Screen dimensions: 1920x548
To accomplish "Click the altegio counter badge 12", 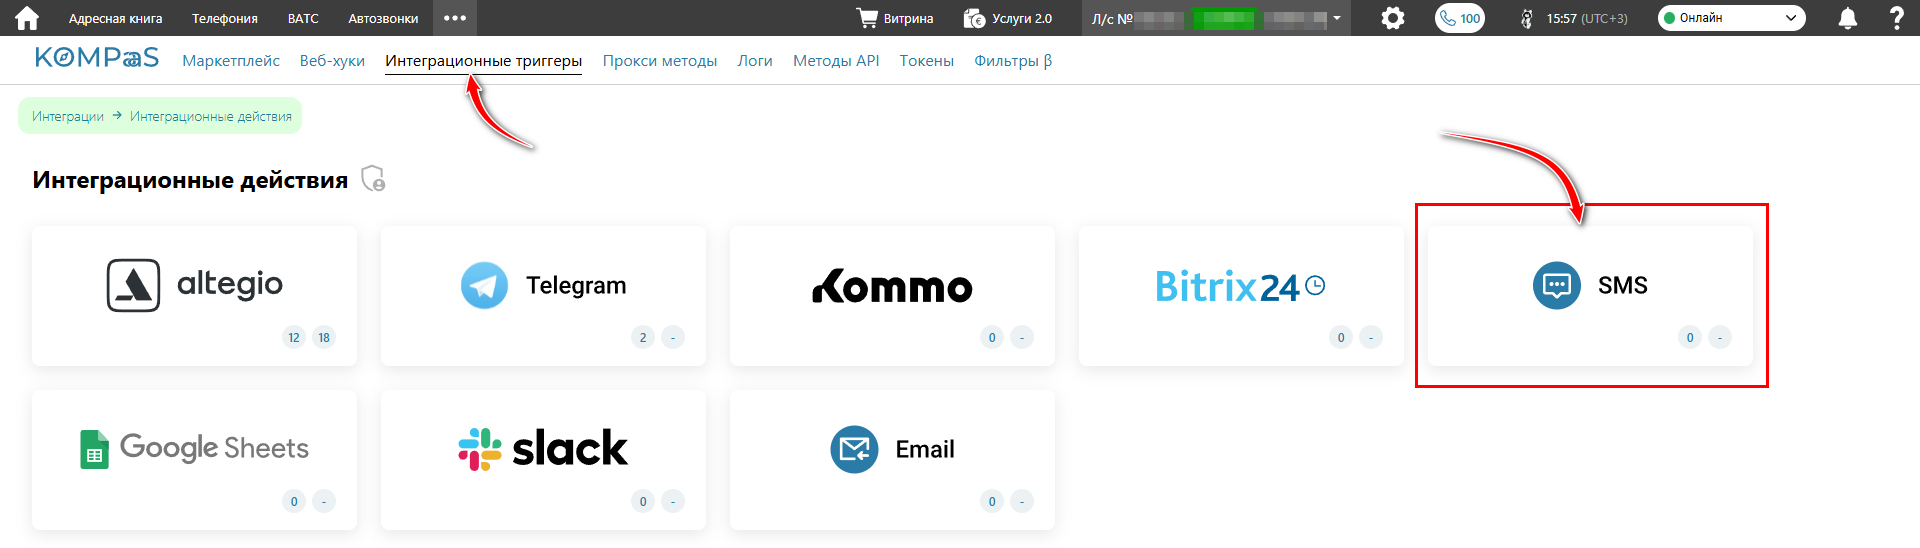I will click(294, 337).
